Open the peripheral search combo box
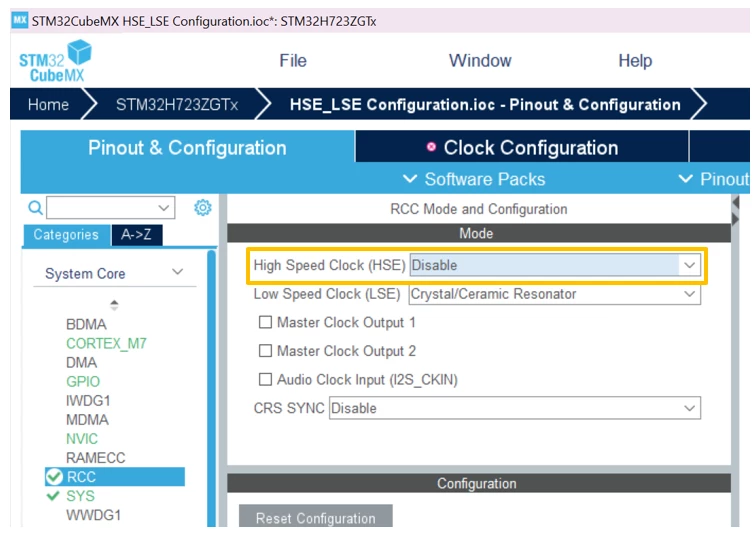The height and width of the screenshot is (543, 756). [110, 208]
